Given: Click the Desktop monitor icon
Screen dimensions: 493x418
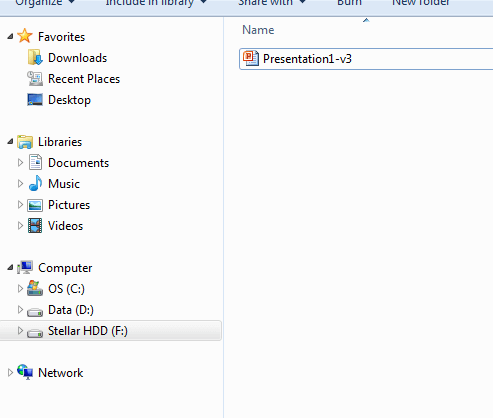Looking at the screenshot, I should point(35,100).
